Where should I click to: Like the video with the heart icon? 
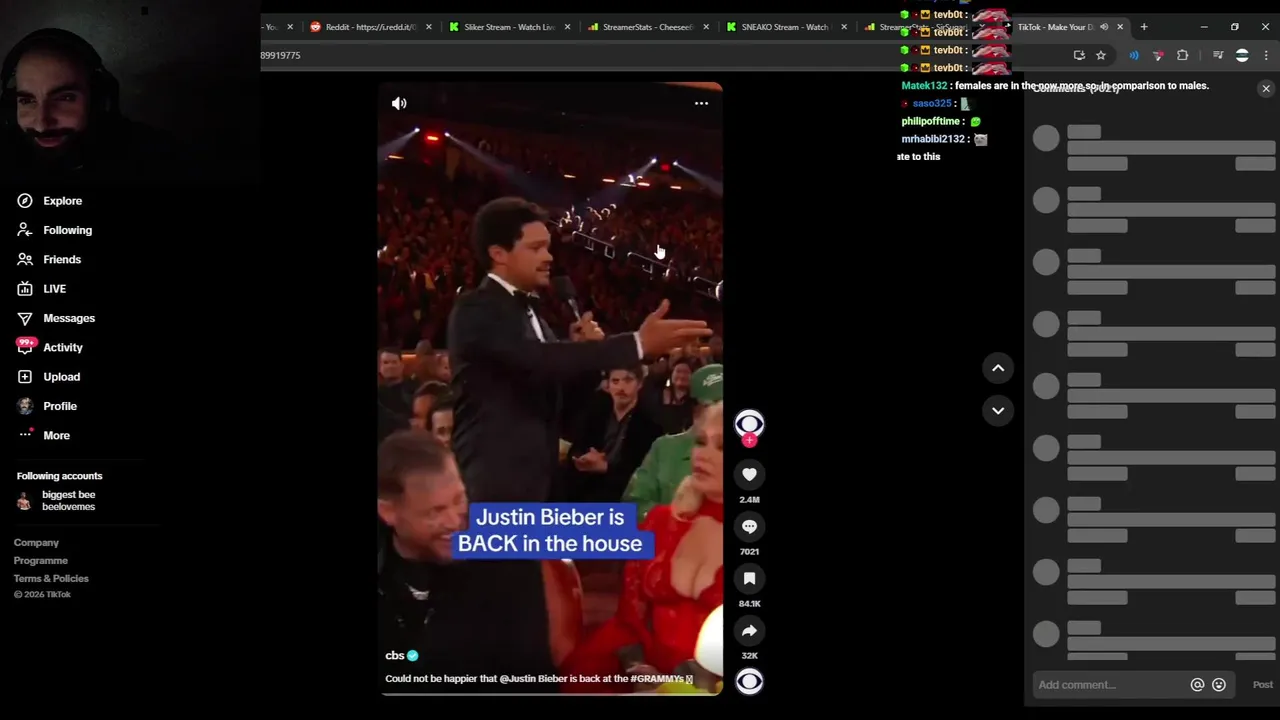(x=749, y=474)
